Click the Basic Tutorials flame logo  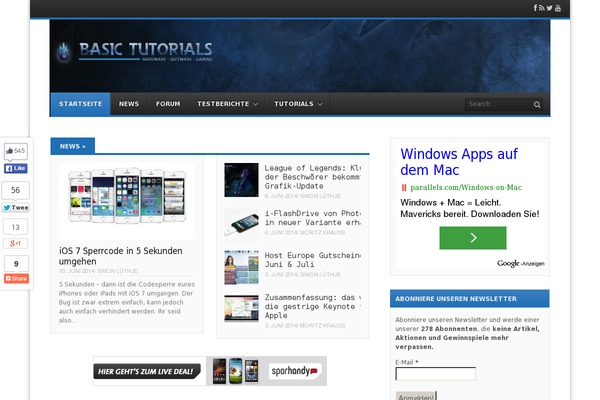64,52
